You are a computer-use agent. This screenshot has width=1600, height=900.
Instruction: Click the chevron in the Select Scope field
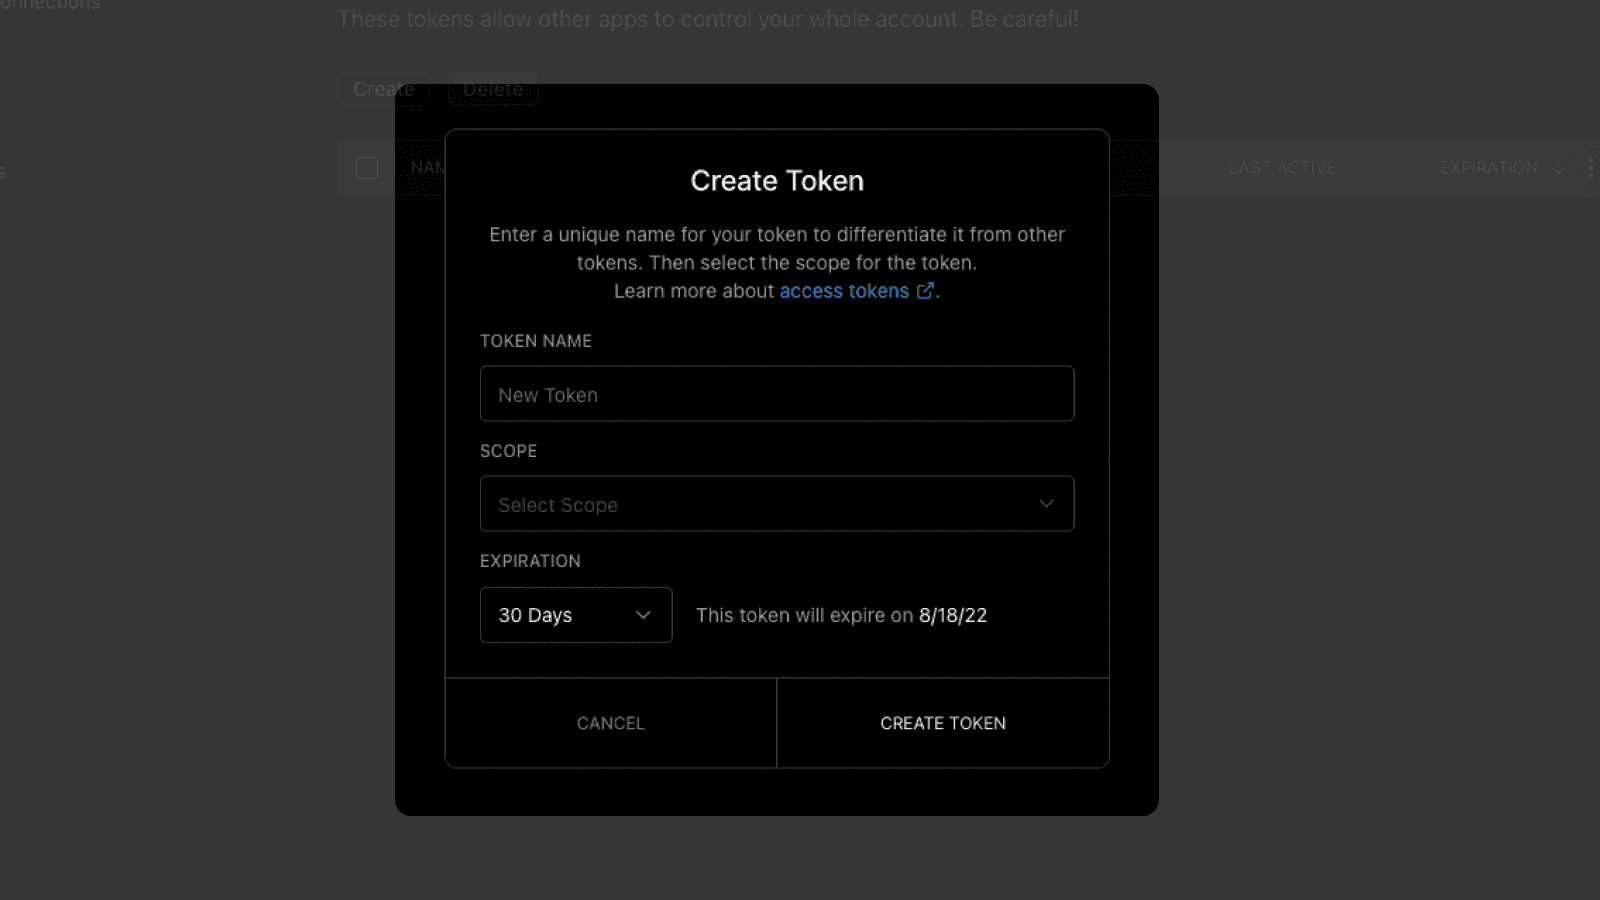click(x=1046, y=504)
